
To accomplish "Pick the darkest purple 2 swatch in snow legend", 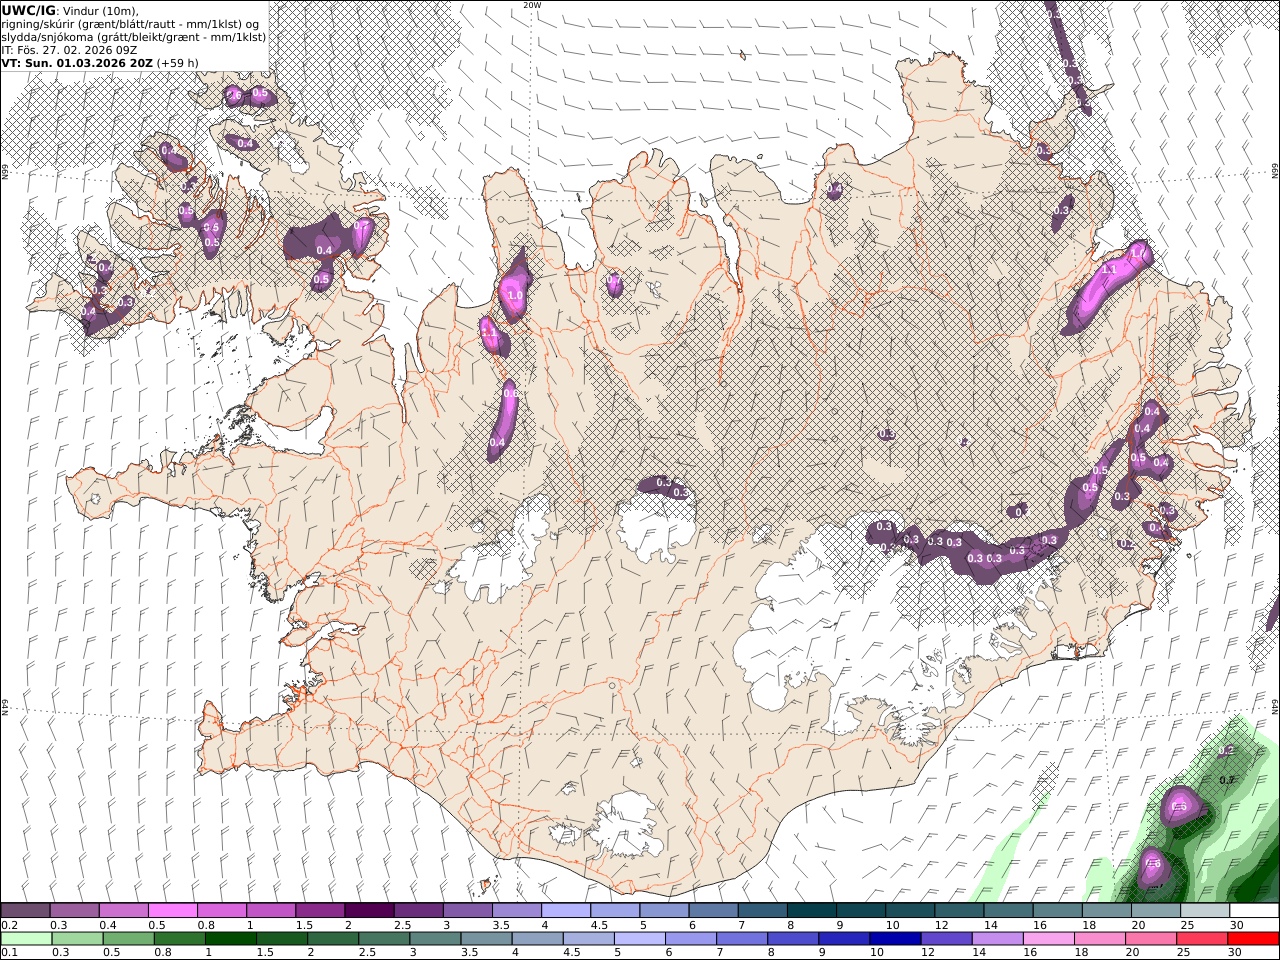I will click(368, 911).
